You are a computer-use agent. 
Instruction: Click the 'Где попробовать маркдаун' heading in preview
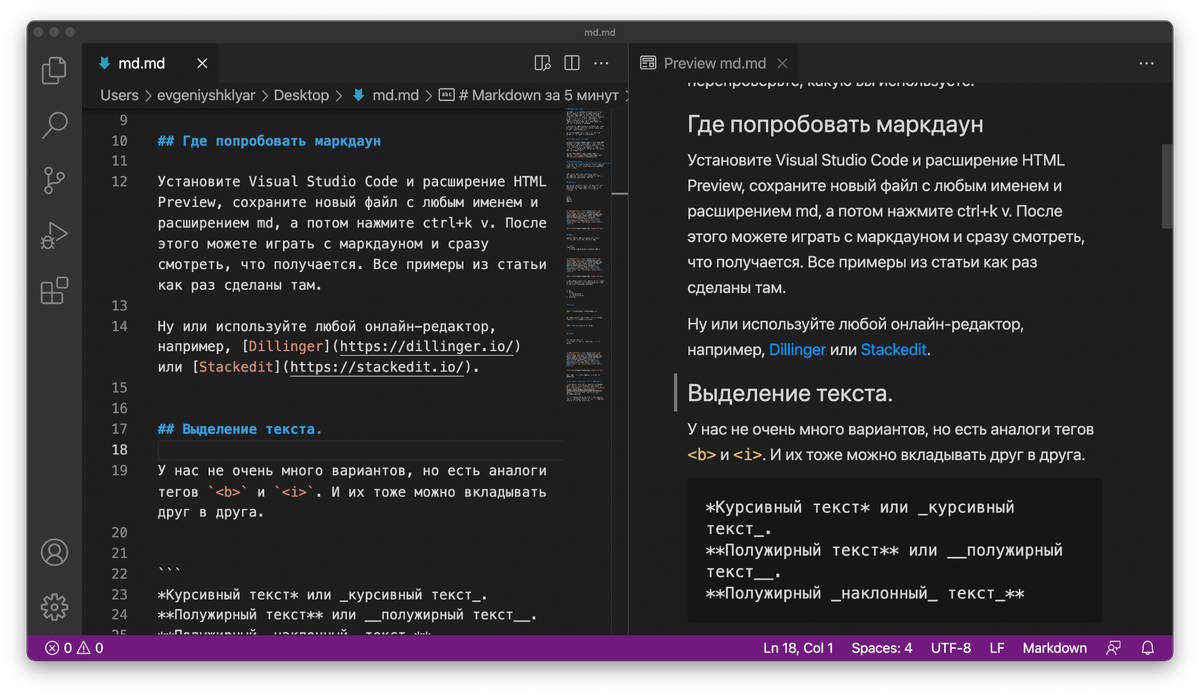pyautogui.click(x=835, y=125)
